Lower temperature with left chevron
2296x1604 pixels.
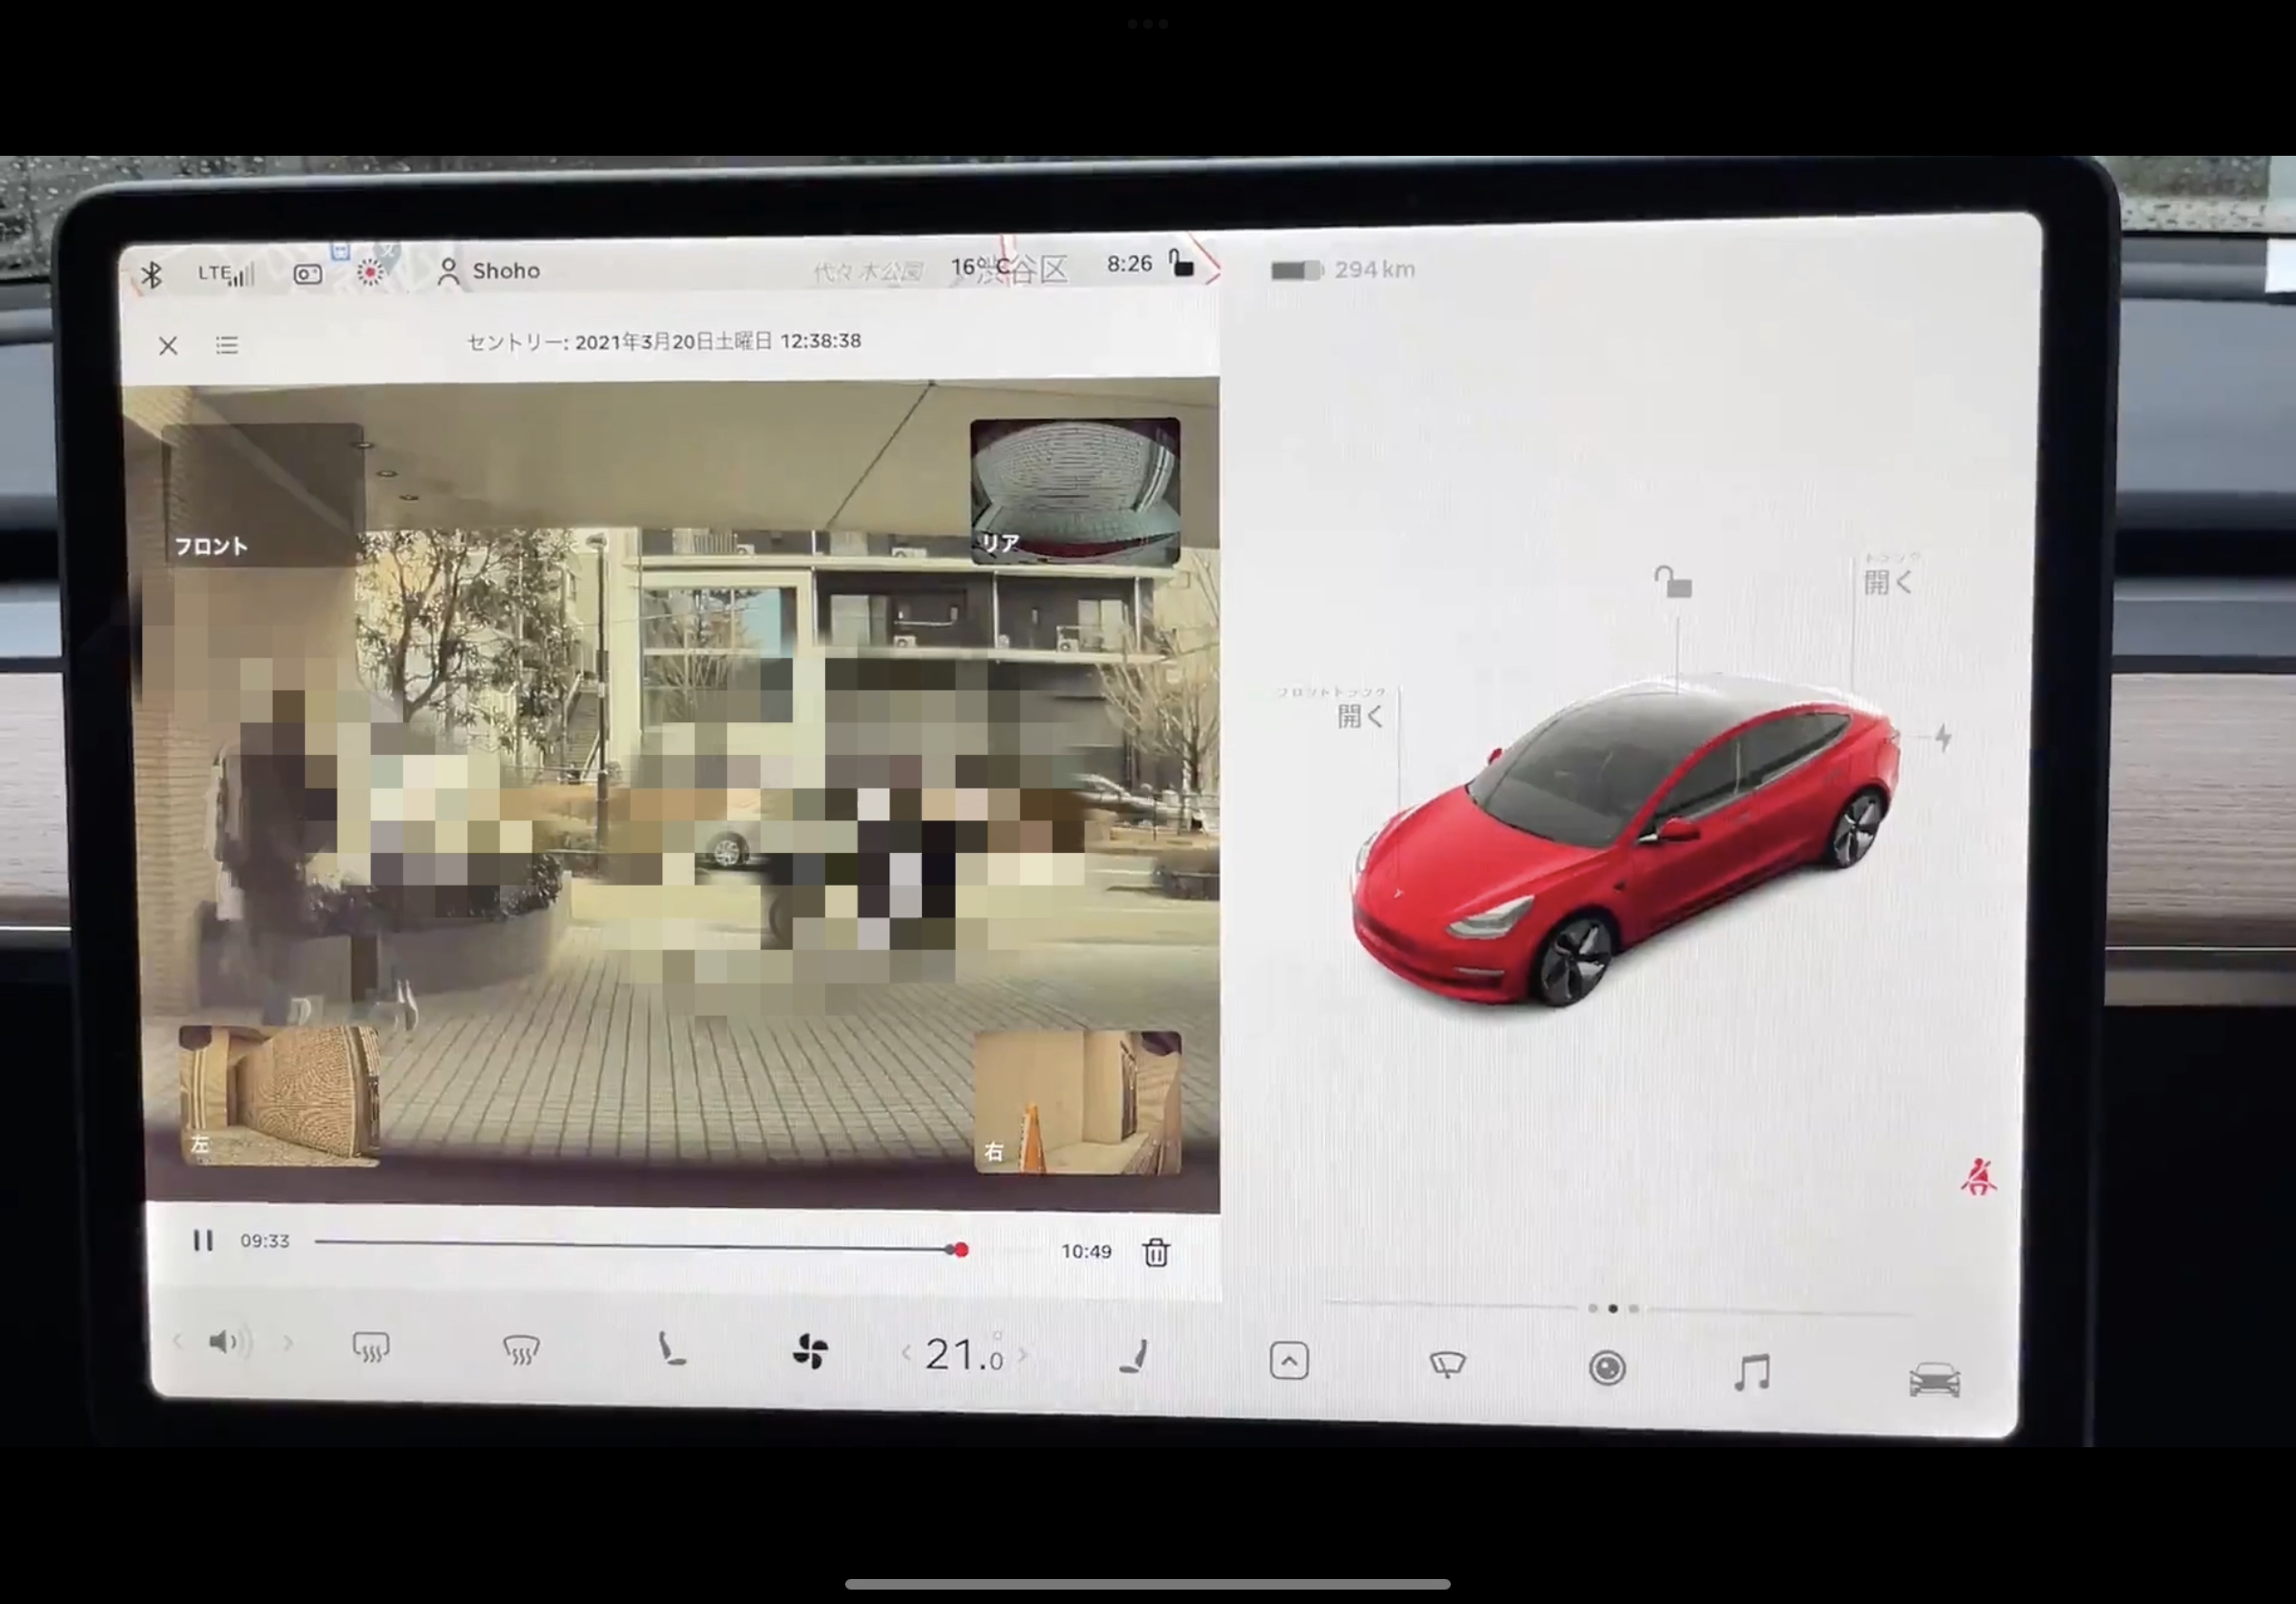[x=906, y=1354]
